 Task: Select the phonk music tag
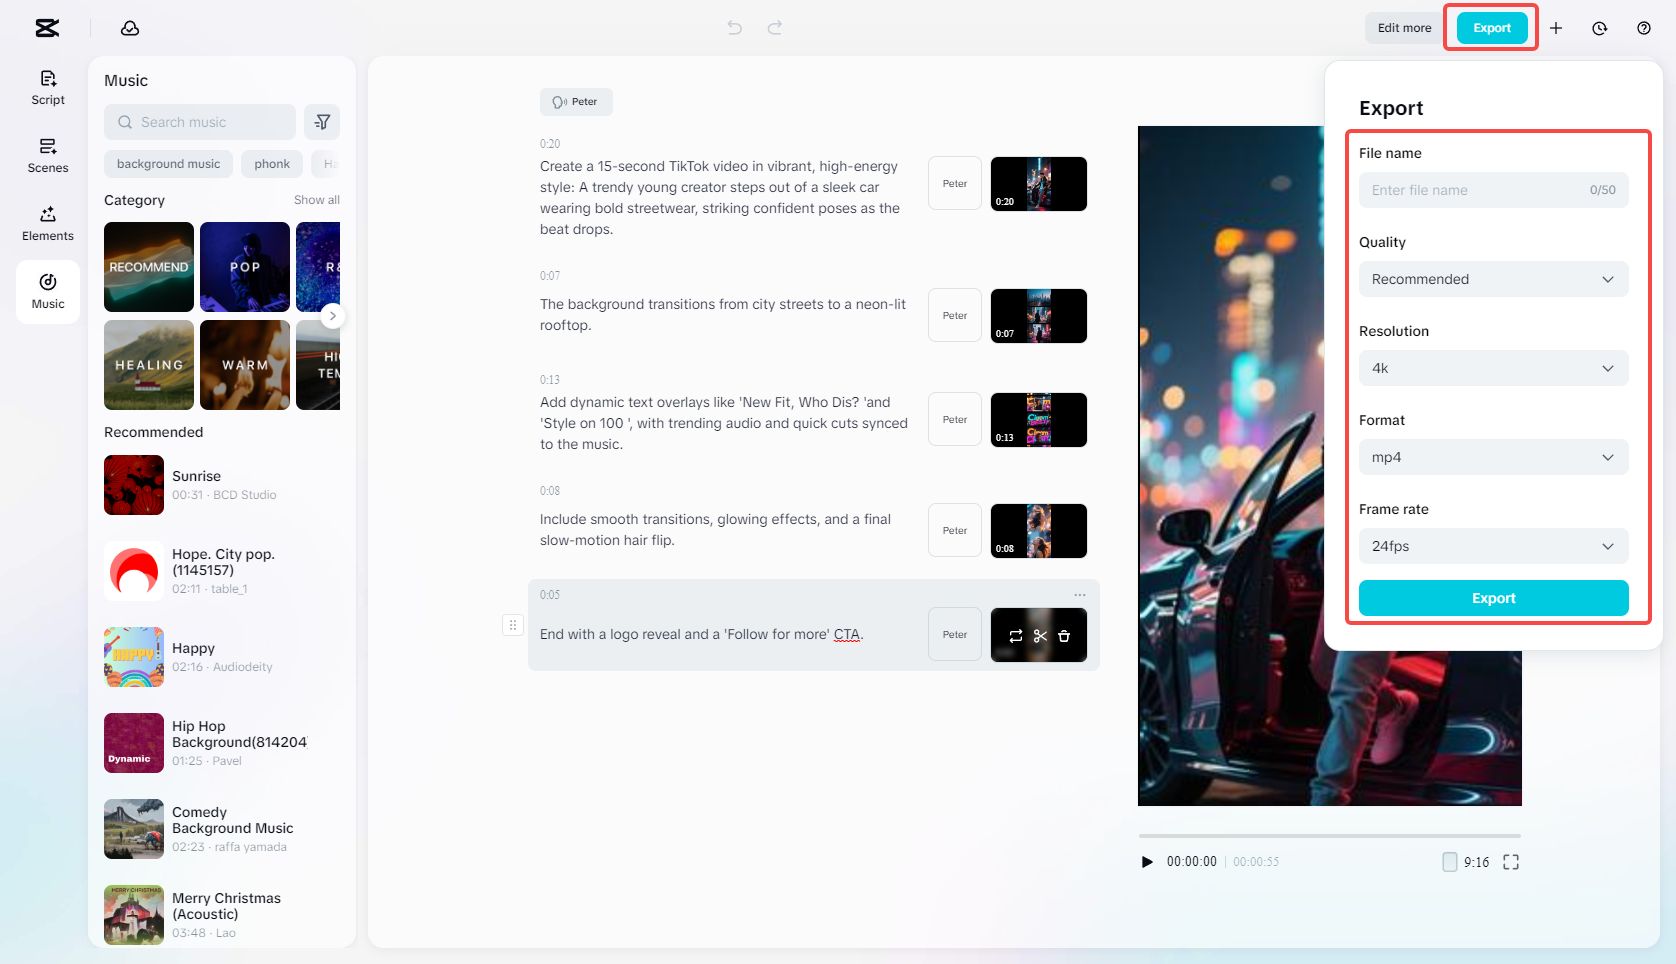[x=271, y=163]
